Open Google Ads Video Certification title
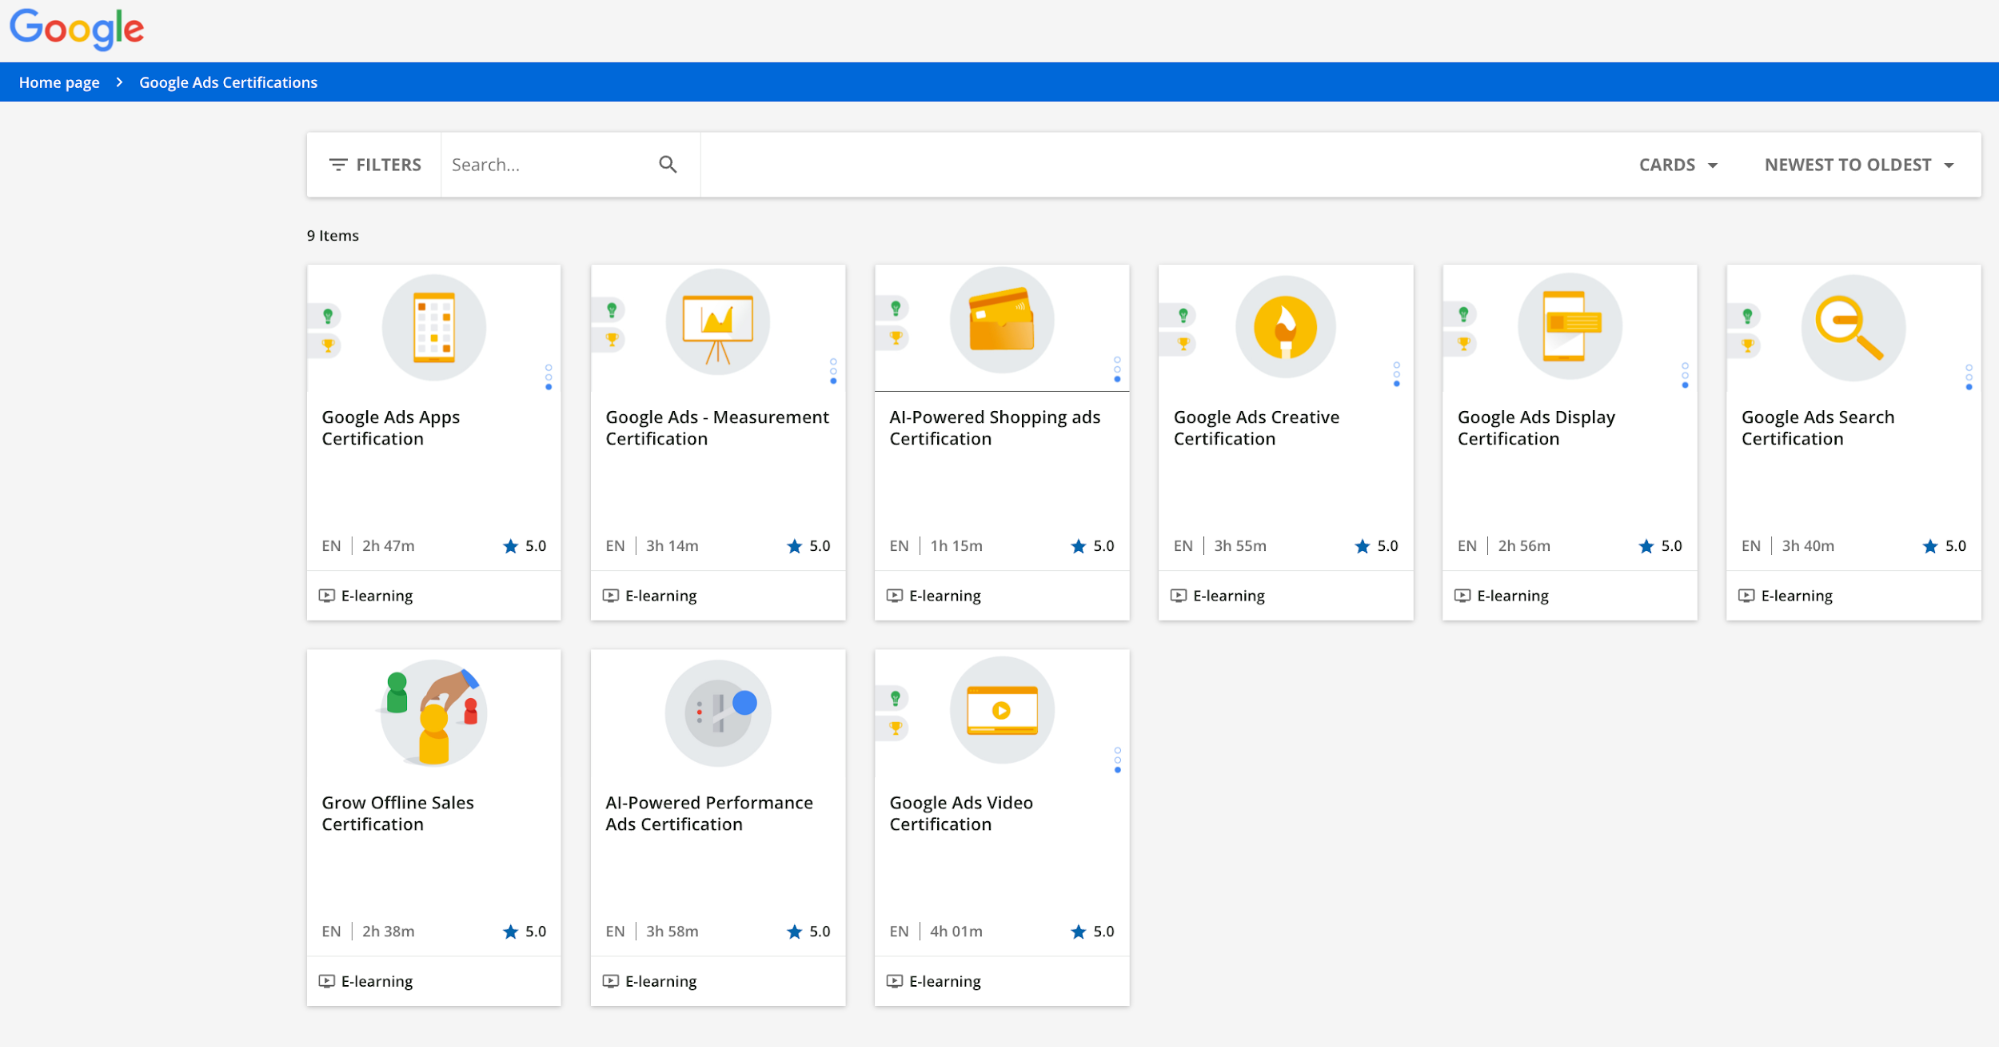The height and width of the screenshot is (1047, 1999). click(961, 813)
